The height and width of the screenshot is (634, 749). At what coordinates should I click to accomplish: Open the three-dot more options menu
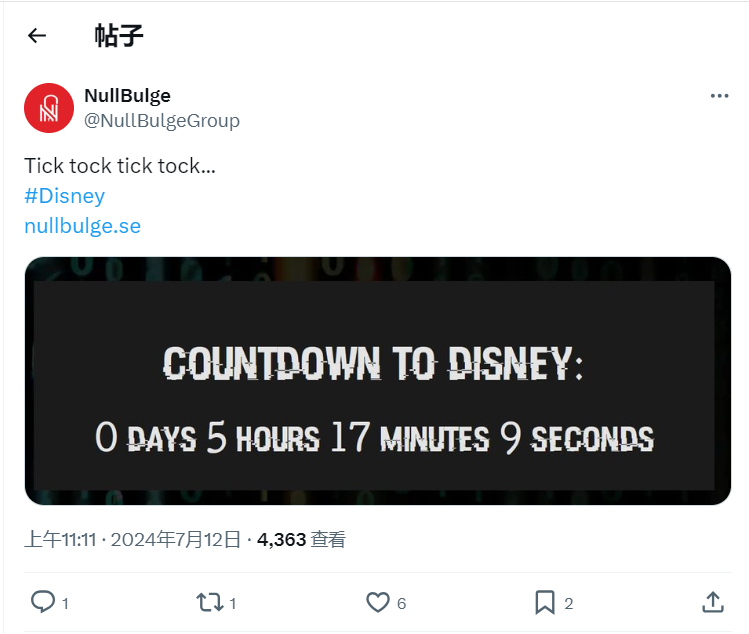tap(719, 96)
